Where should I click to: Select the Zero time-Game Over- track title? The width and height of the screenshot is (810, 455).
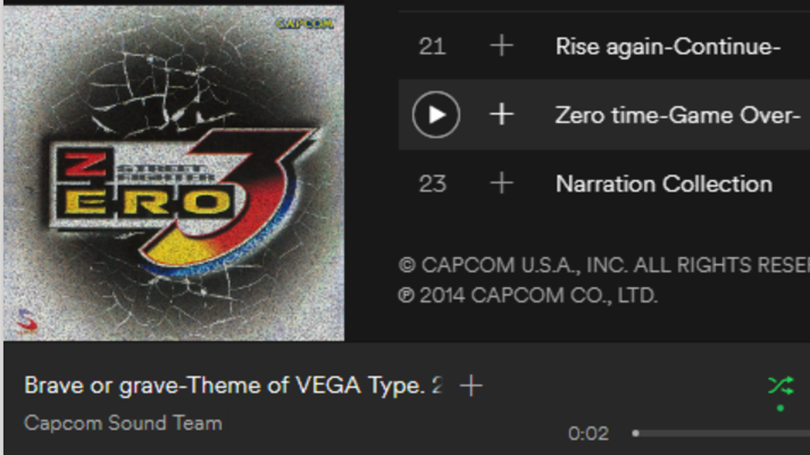678,115
